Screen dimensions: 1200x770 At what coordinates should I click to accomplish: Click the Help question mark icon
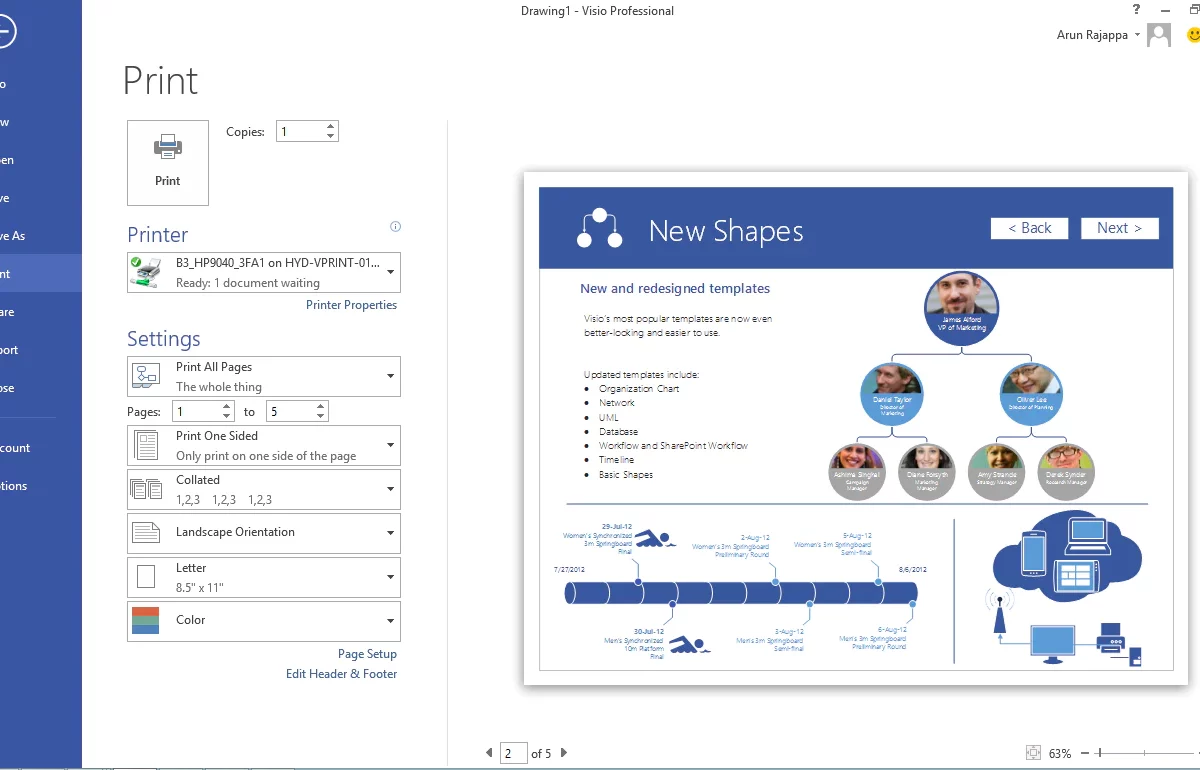coord(1136,10)
